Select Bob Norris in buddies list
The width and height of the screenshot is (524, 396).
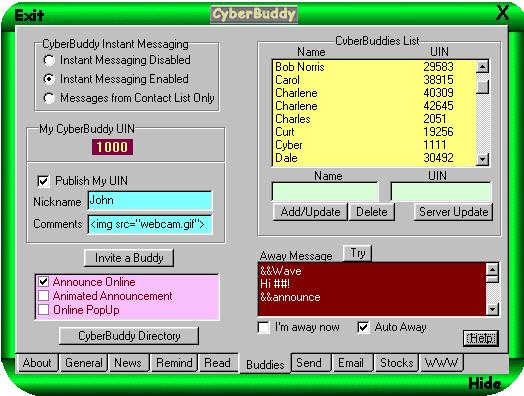click(374, 67)
